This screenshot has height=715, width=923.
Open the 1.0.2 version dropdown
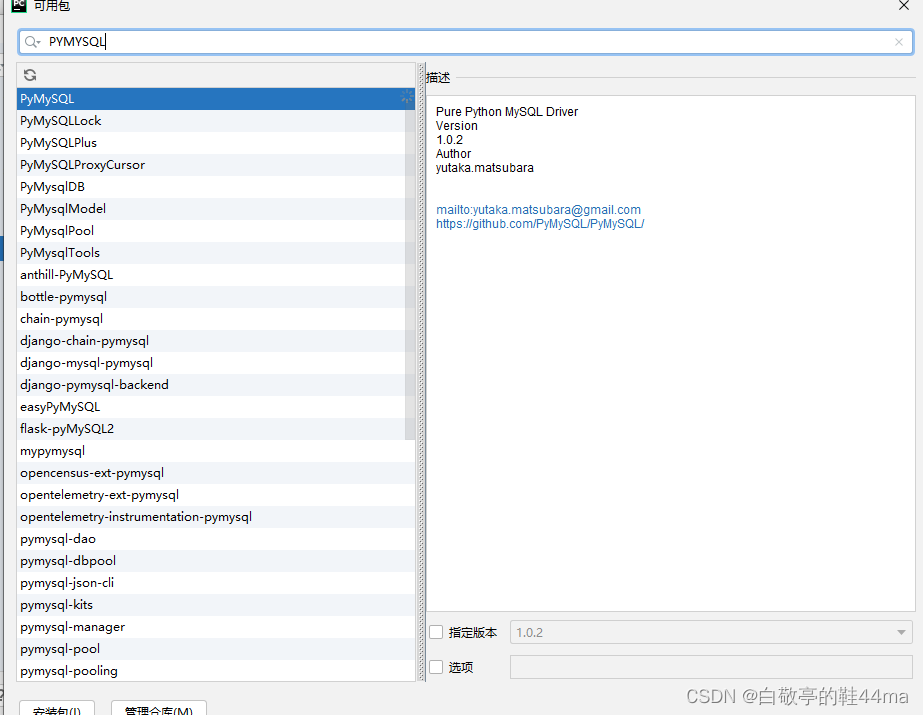[x=711, y=633]
